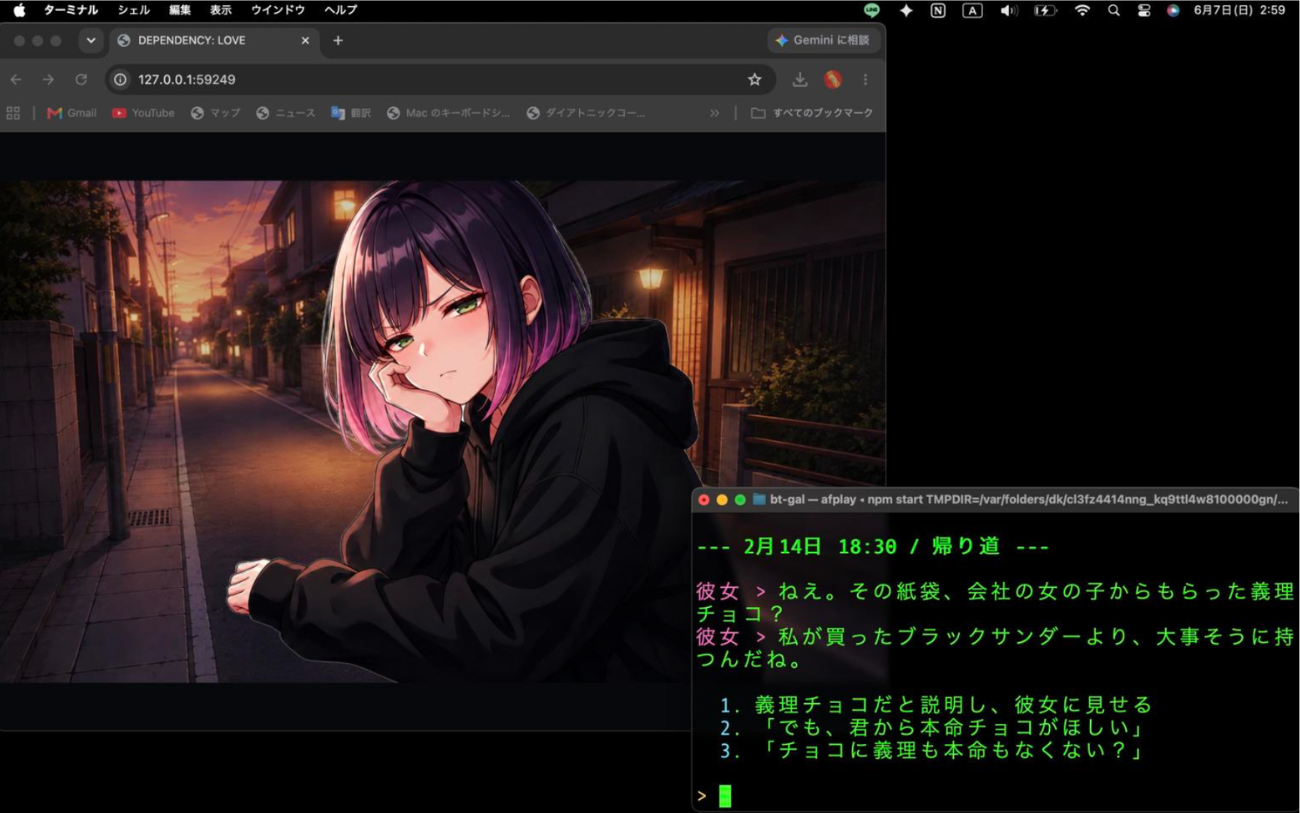Open the volume control in menu bar

point(1009,10)
